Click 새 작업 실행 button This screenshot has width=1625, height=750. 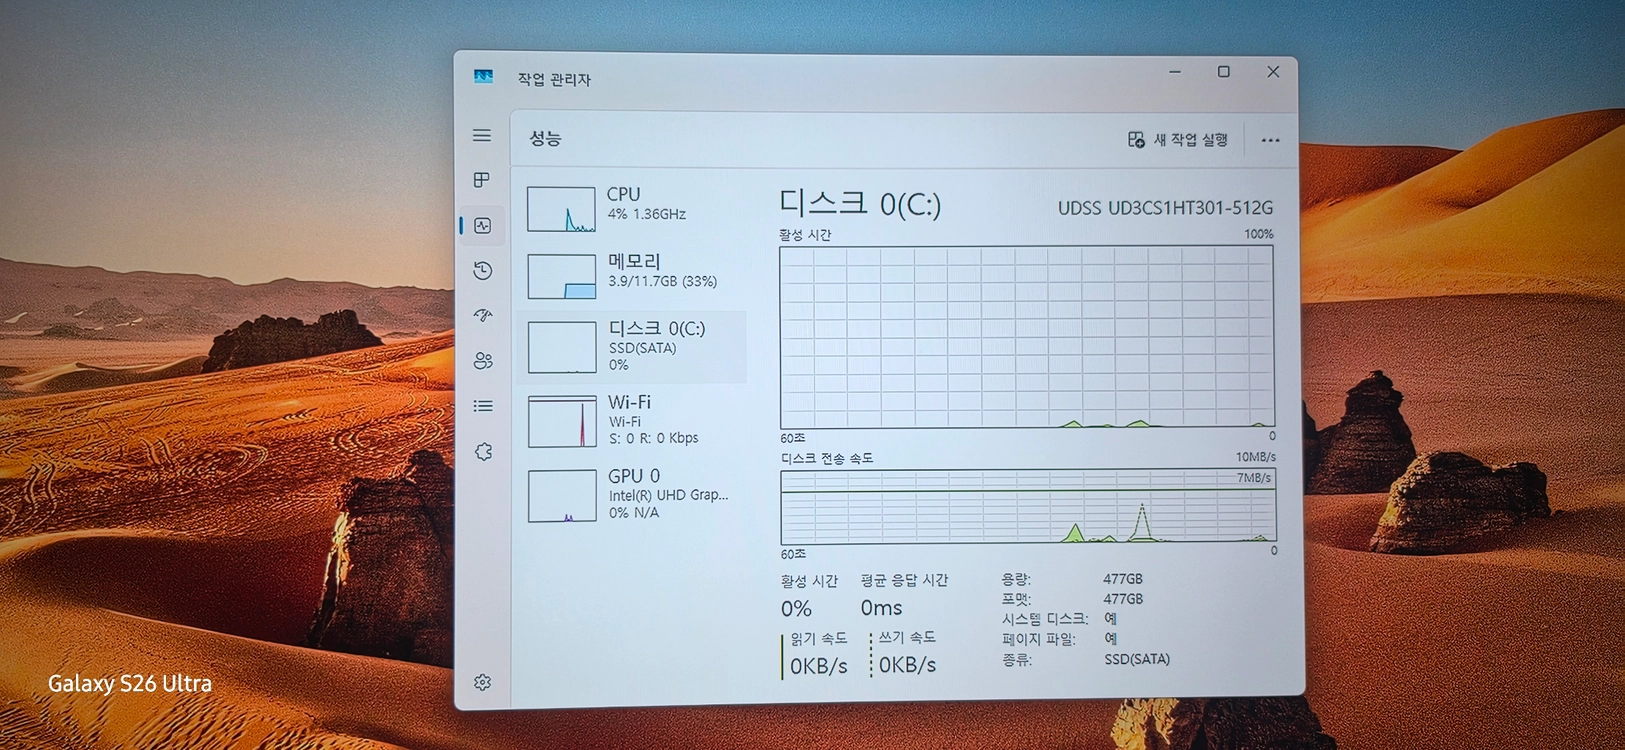[x=1178, y=140]
